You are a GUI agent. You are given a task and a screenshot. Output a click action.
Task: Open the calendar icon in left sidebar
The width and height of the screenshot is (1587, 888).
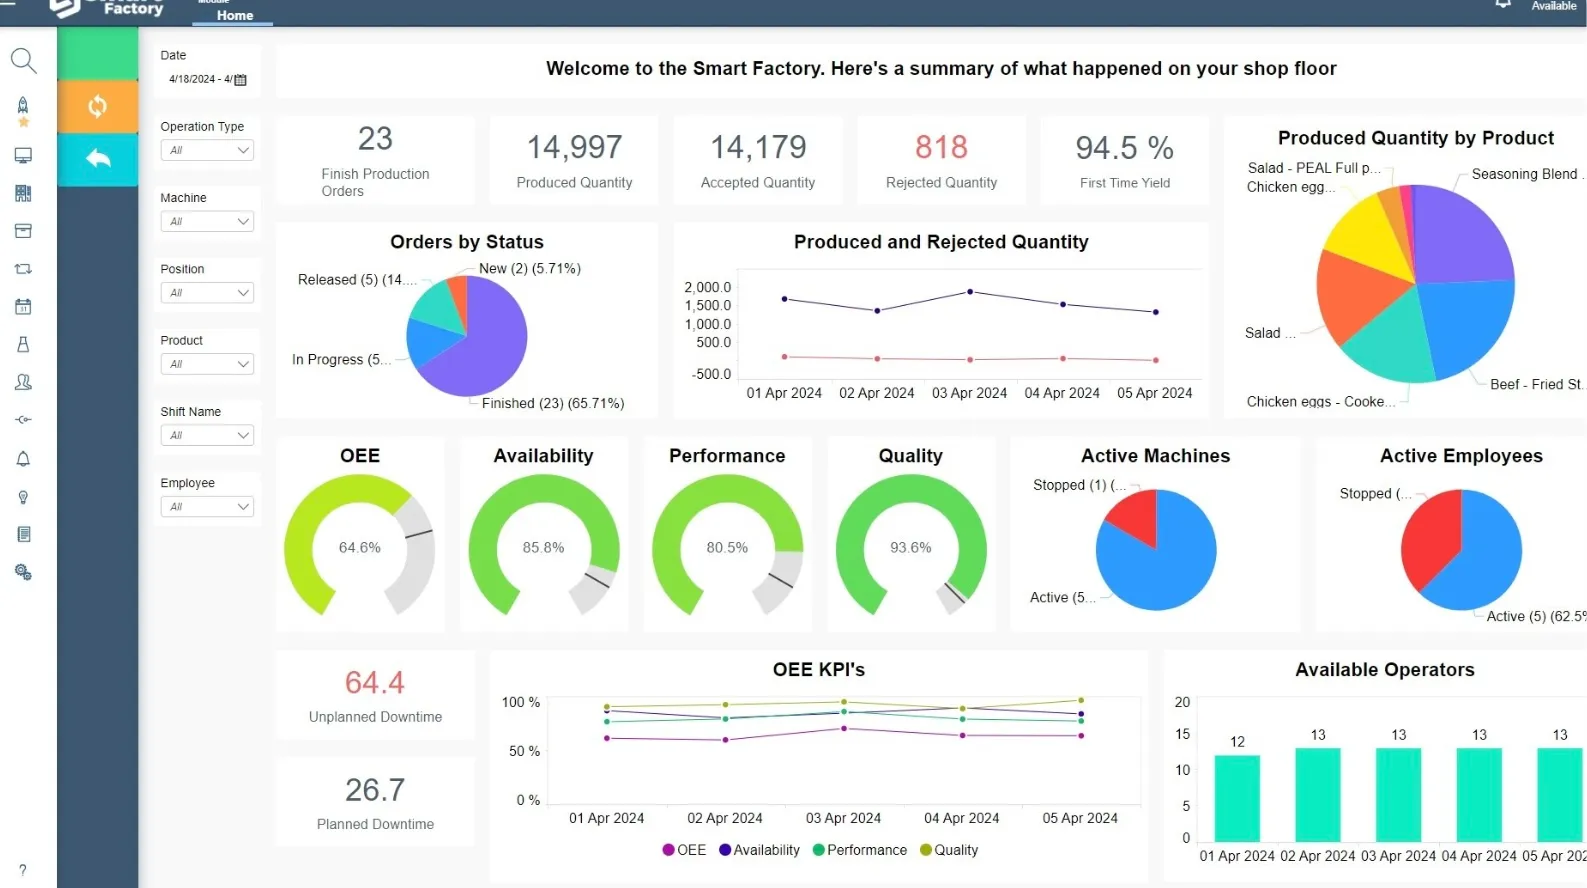pos(23,307)
